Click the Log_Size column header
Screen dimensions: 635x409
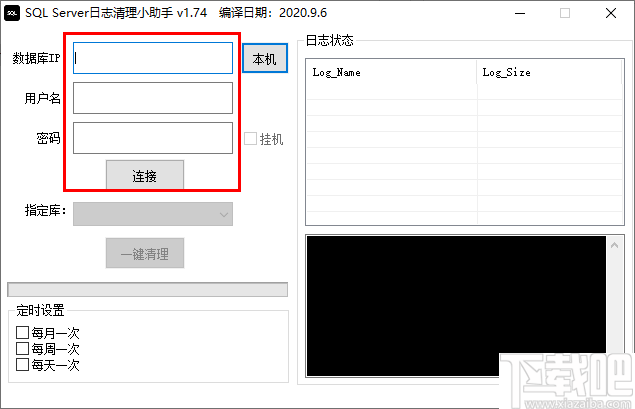(549, 72)
